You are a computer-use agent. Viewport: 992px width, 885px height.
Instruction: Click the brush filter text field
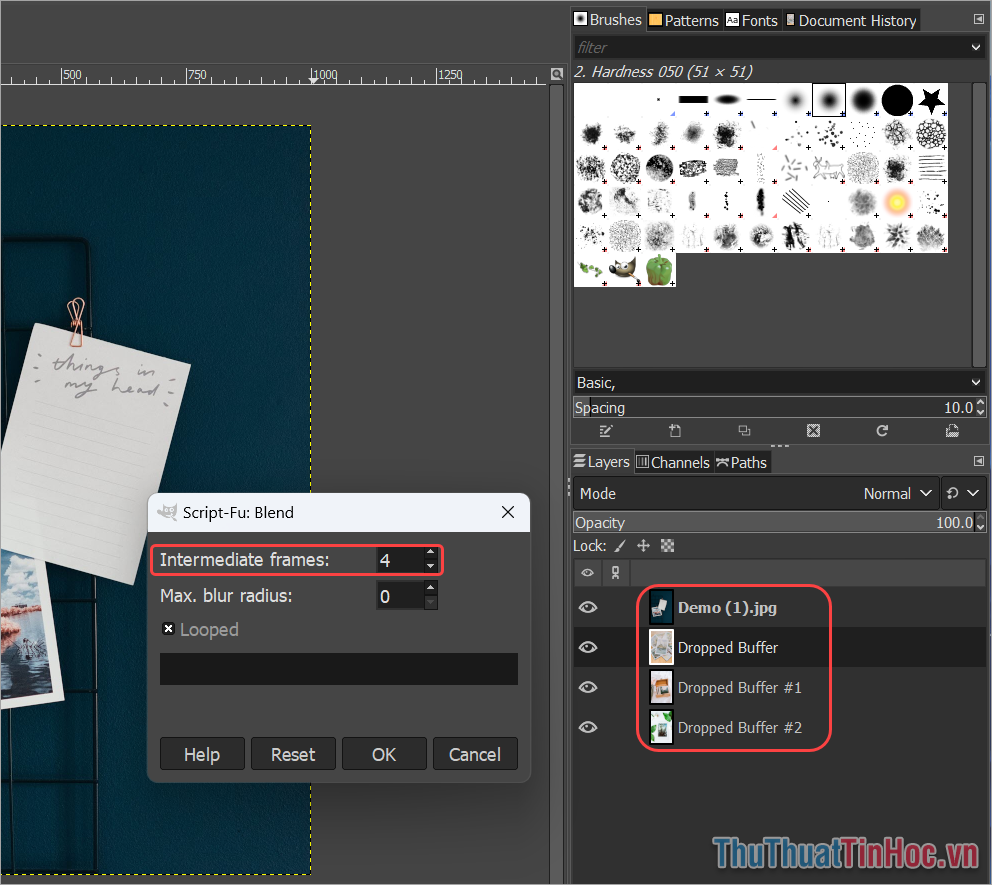click(770, 47)
